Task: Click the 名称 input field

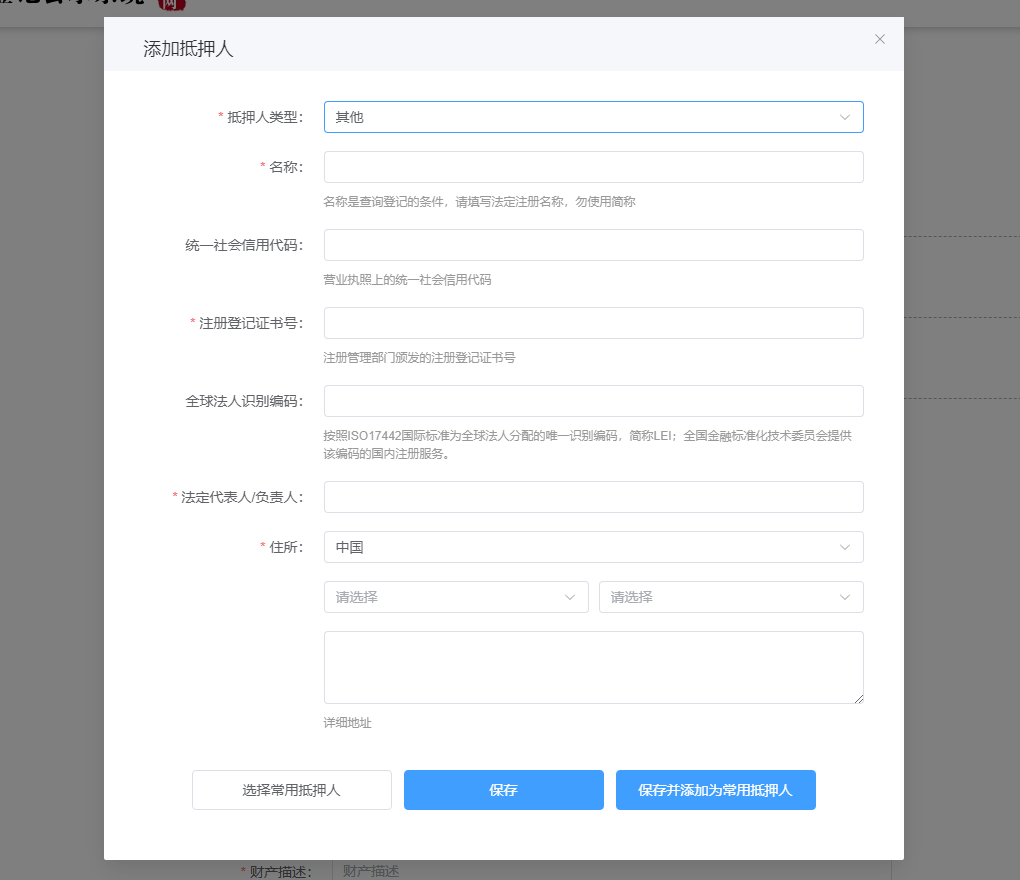Action: click(x=593, y=167)
